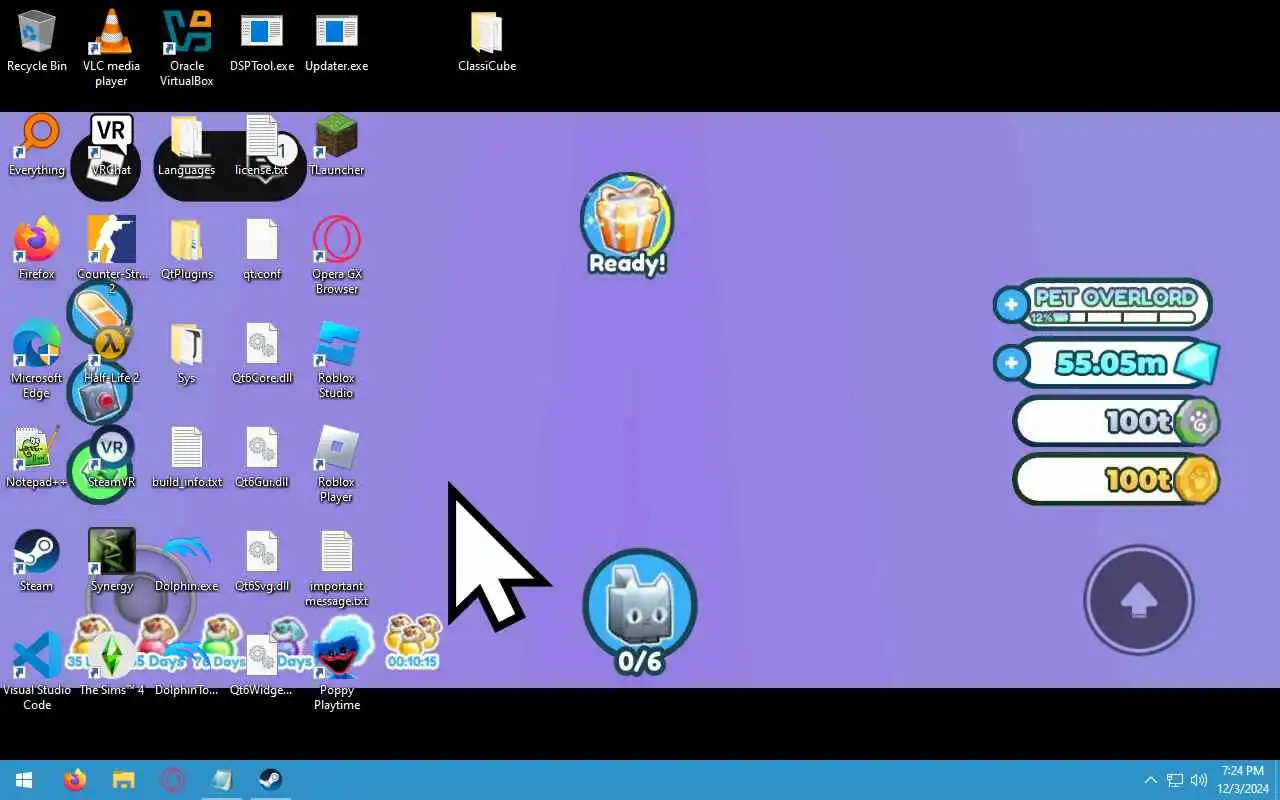The height and width of the screenshot is (800, 1280).
Task: Tap the round up-arrow jump button
Action: point(1139,600)
